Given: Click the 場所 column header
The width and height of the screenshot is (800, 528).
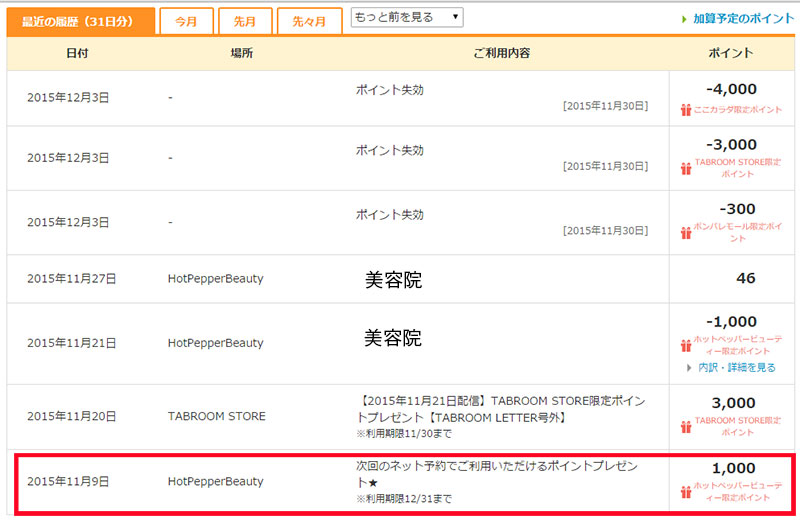Looking at the screenshot, I should click(242, 53).
